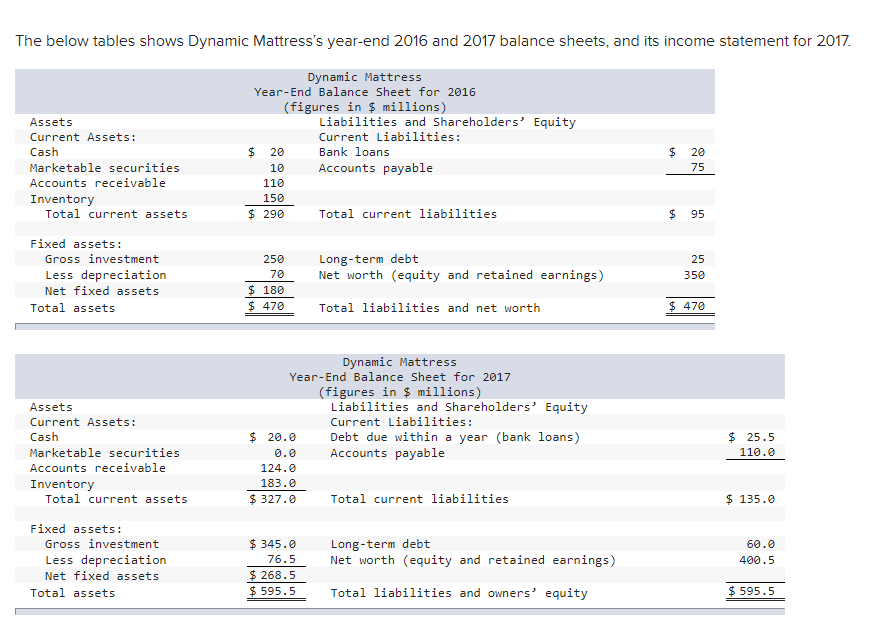Click the 2016 Accounts receivable value '110'
The width and height of the screenshot is (891, 633).
(x=273, y=184)
